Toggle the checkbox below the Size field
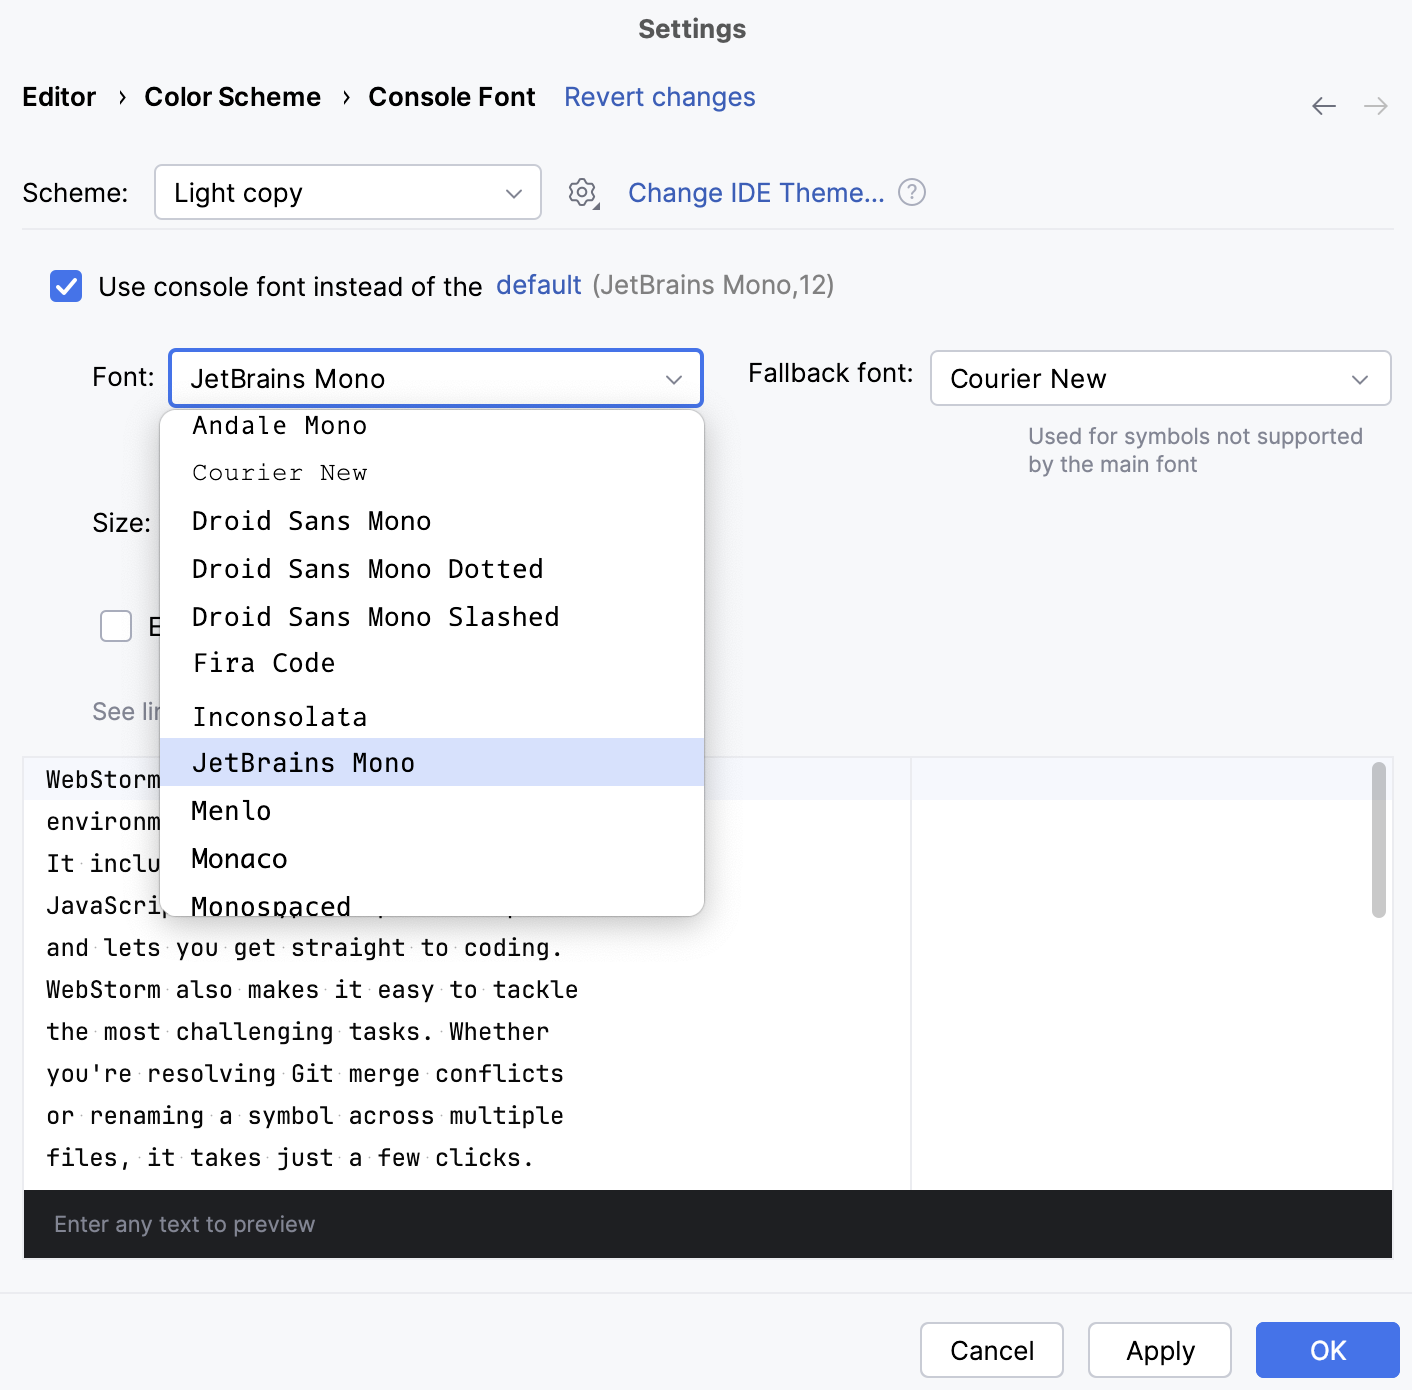This screenshot has width=1412, height=1390. coord(116,626)
